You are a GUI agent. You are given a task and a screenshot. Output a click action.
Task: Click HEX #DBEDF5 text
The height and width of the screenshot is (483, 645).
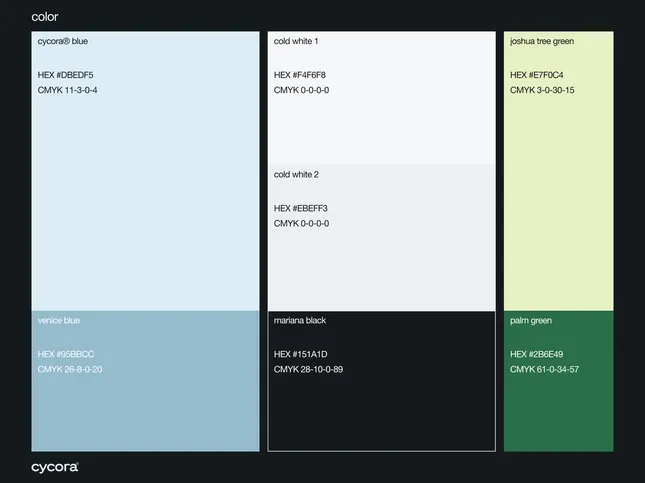click(x=65, y=75)
